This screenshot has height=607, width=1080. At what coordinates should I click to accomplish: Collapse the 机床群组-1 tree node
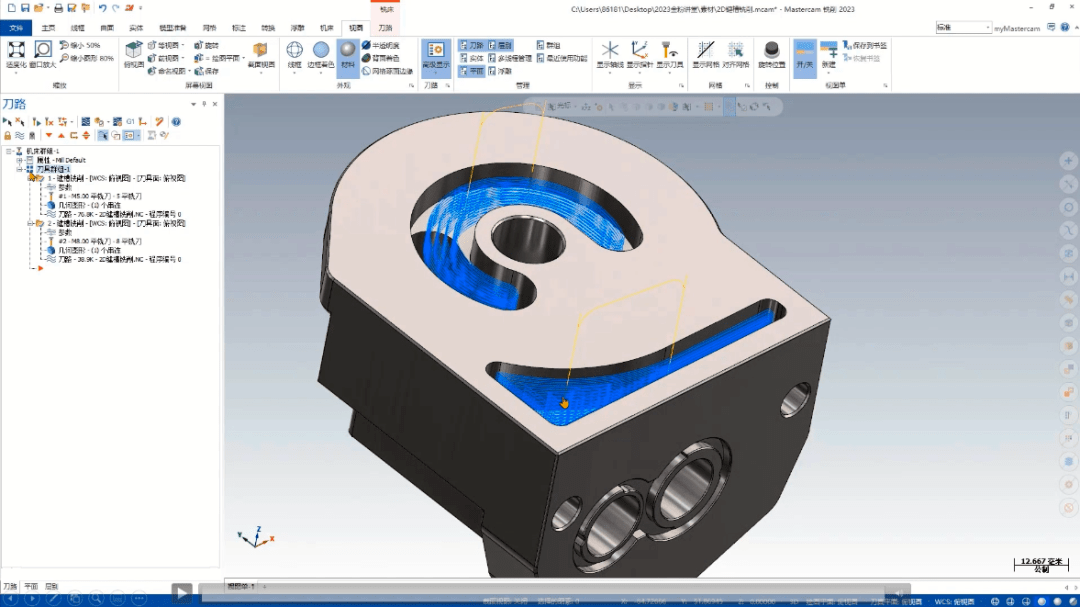click(x=8, y=151)
